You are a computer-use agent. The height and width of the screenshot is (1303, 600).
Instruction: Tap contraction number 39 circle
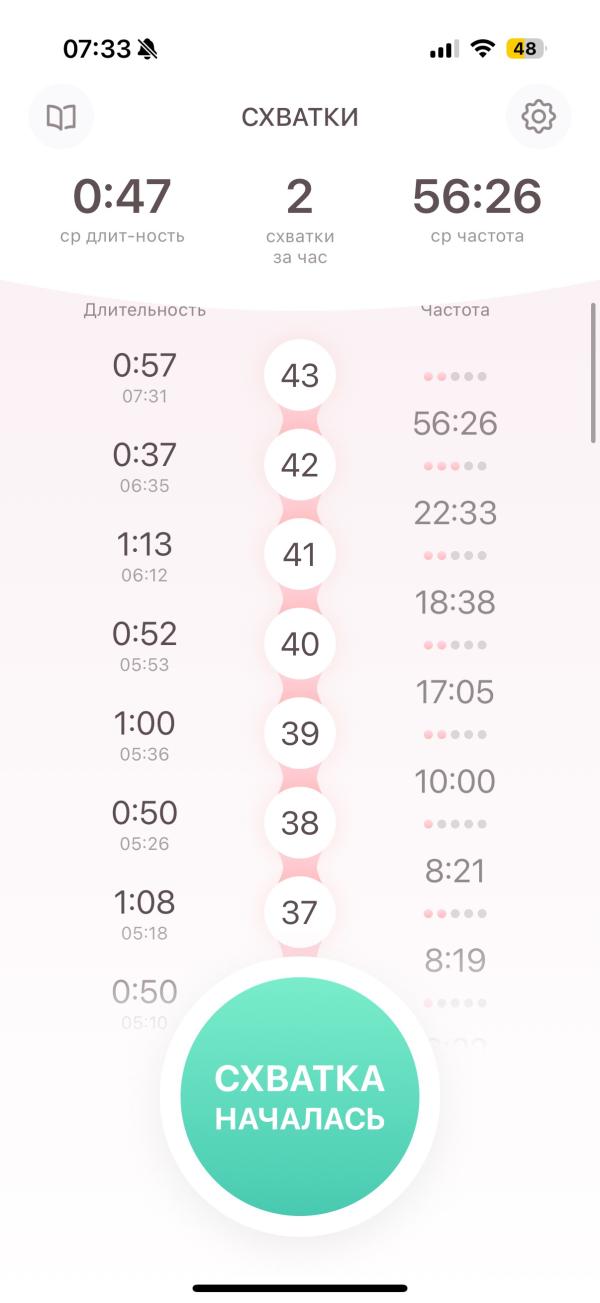(300, 734)
